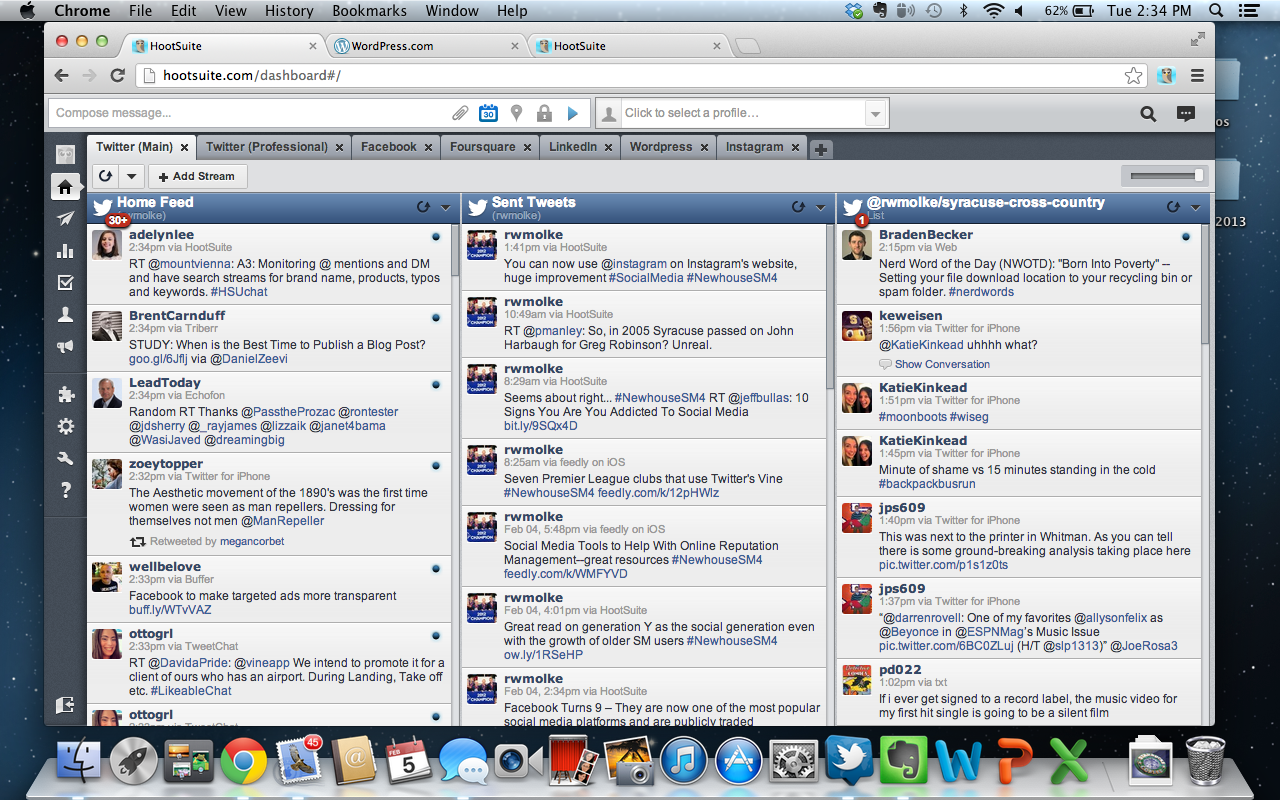
Task: Switch to the Foursquare tab
Action: click(x=482, y=147)
